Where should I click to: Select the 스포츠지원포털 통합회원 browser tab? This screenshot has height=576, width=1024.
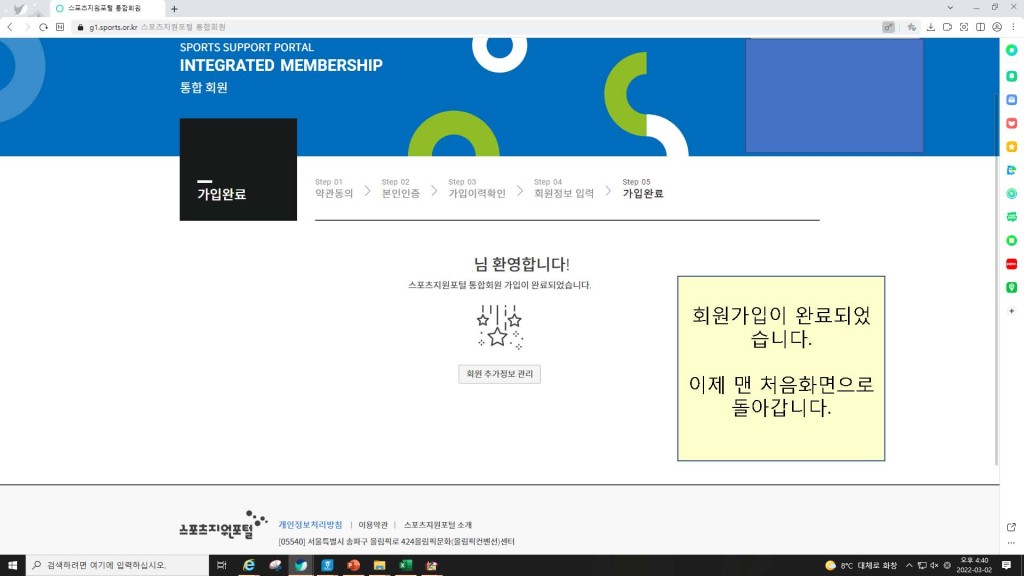[105, 8]
